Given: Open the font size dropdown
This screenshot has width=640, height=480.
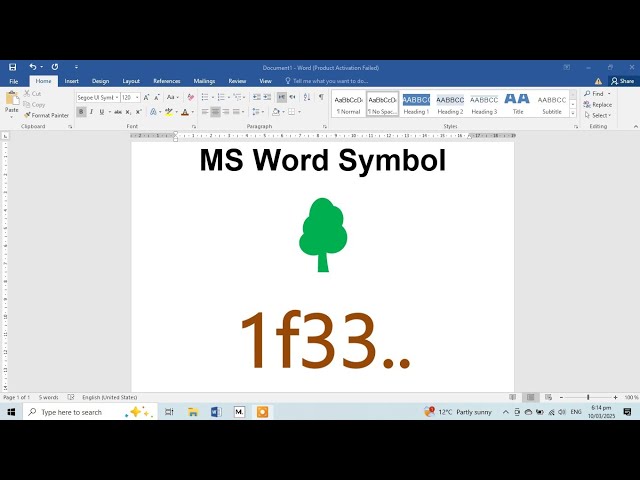Looking at the screenshot, I should click(x=137, y=98).
